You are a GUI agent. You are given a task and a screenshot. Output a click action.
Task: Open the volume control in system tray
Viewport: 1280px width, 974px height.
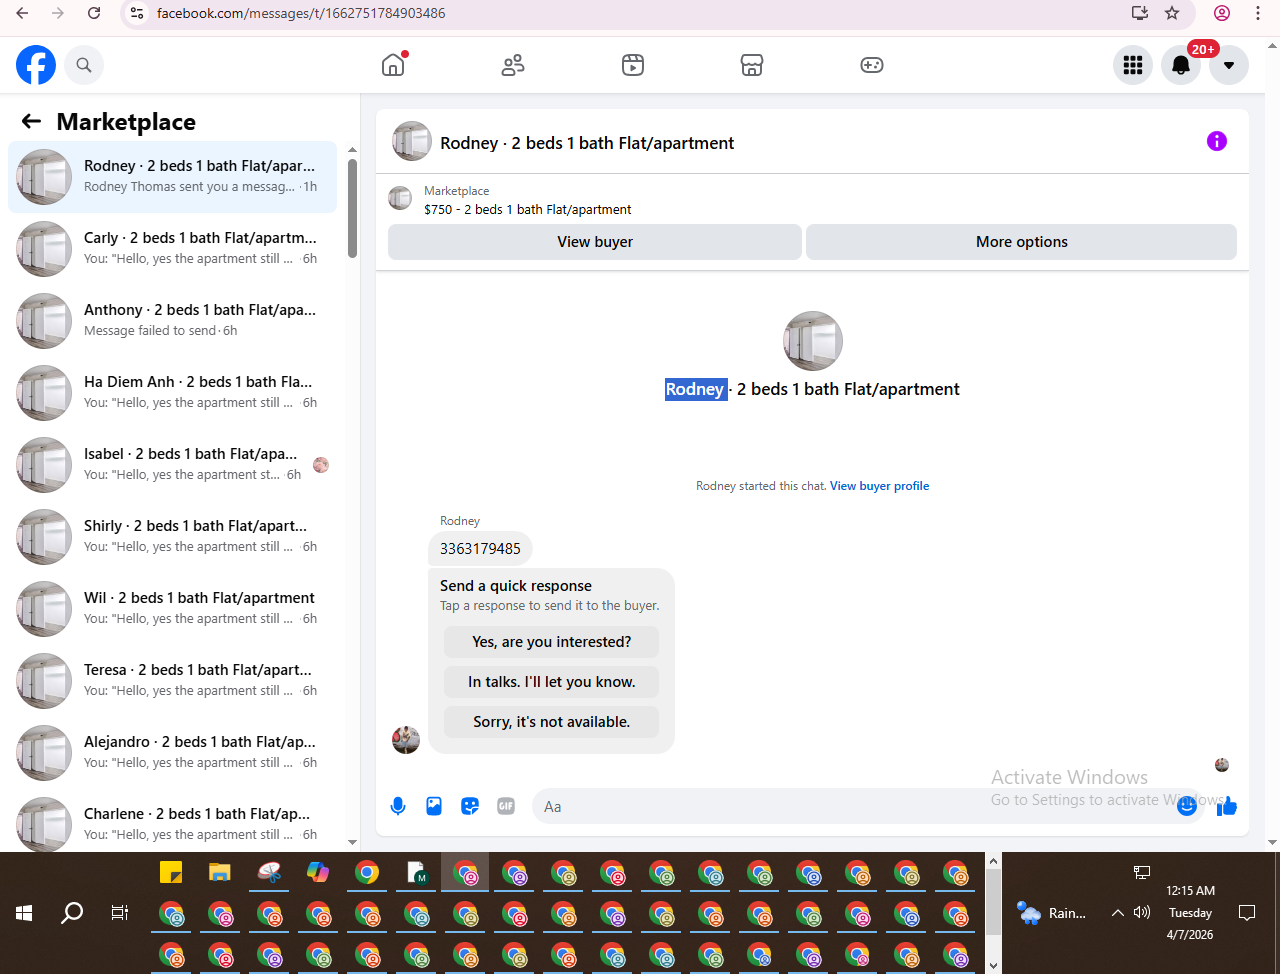click(1142, 912)
